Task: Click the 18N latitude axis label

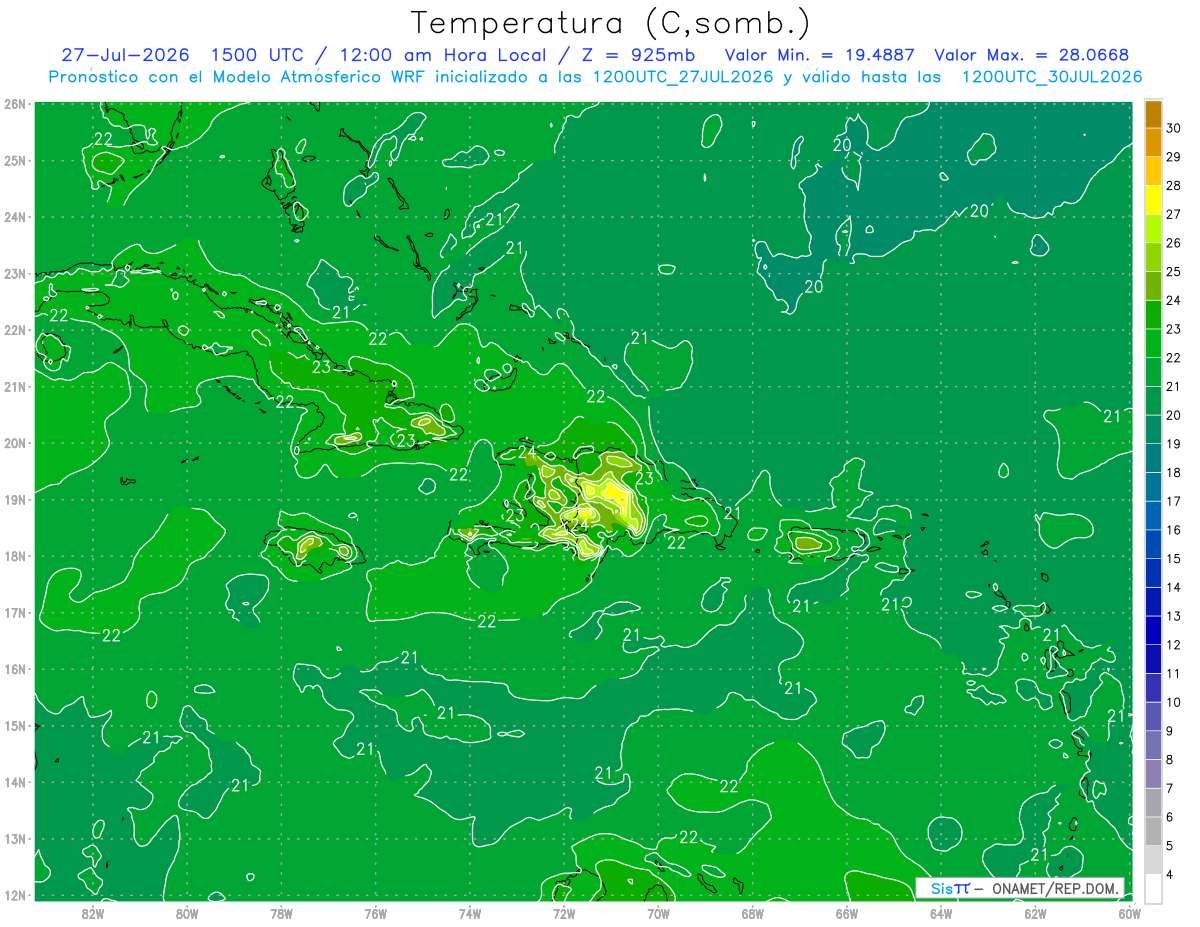Action: (x=15, y=556)
